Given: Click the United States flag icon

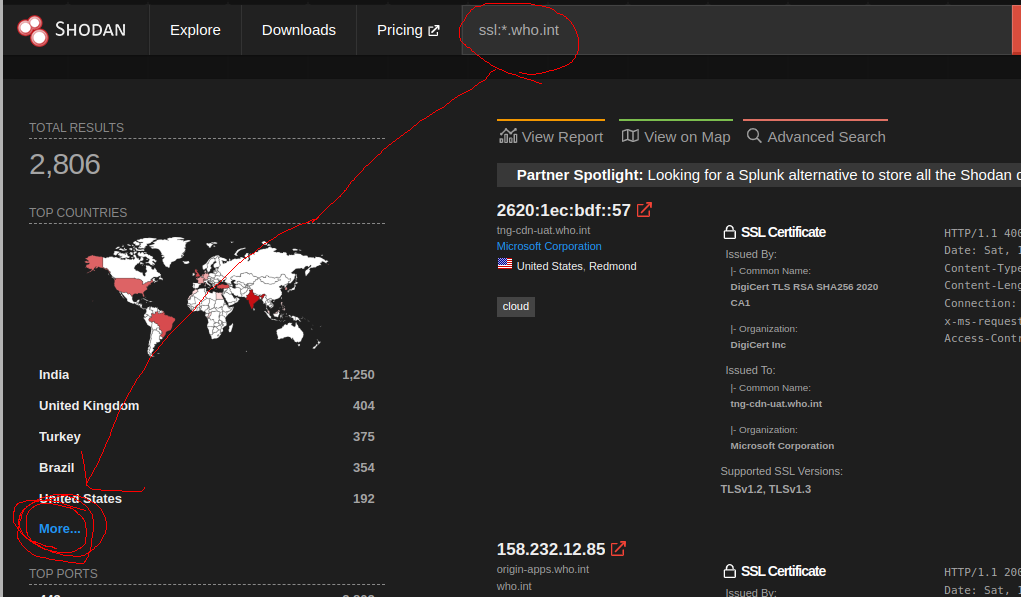Looking at the screenshot, I should click(x=505, y=264).
